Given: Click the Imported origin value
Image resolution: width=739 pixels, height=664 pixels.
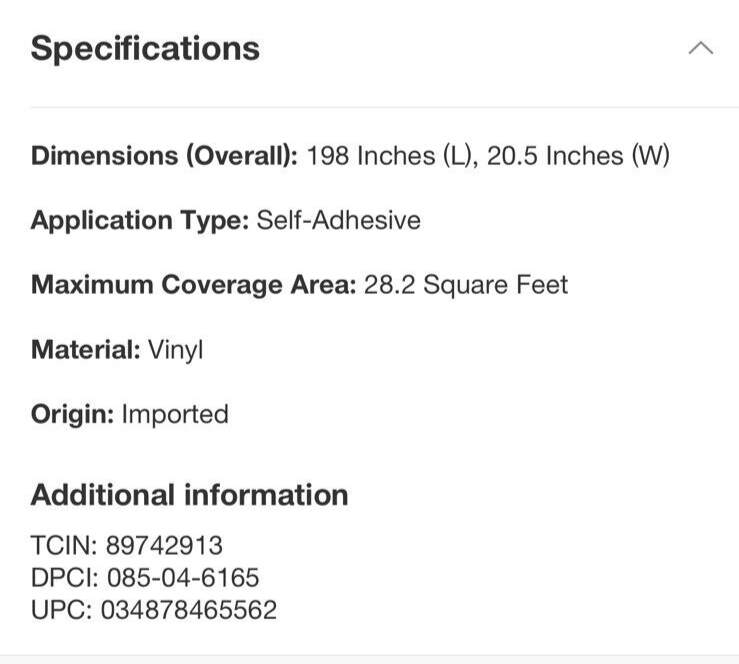Looking at the screenshot, I should [175, 415].
